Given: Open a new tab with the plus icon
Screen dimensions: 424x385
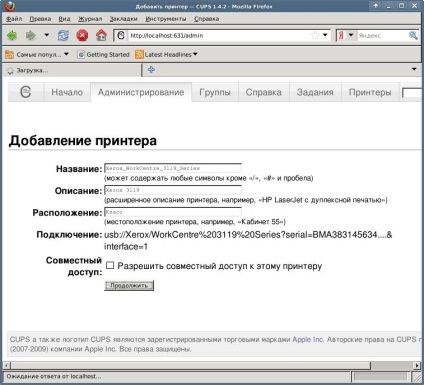Looking at the screenshot, I should (x=151, y=69).
